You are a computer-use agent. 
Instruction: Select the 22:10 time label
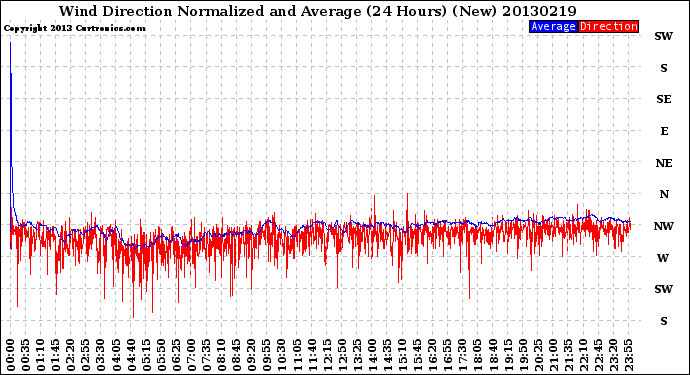click(x=583, y=355)
